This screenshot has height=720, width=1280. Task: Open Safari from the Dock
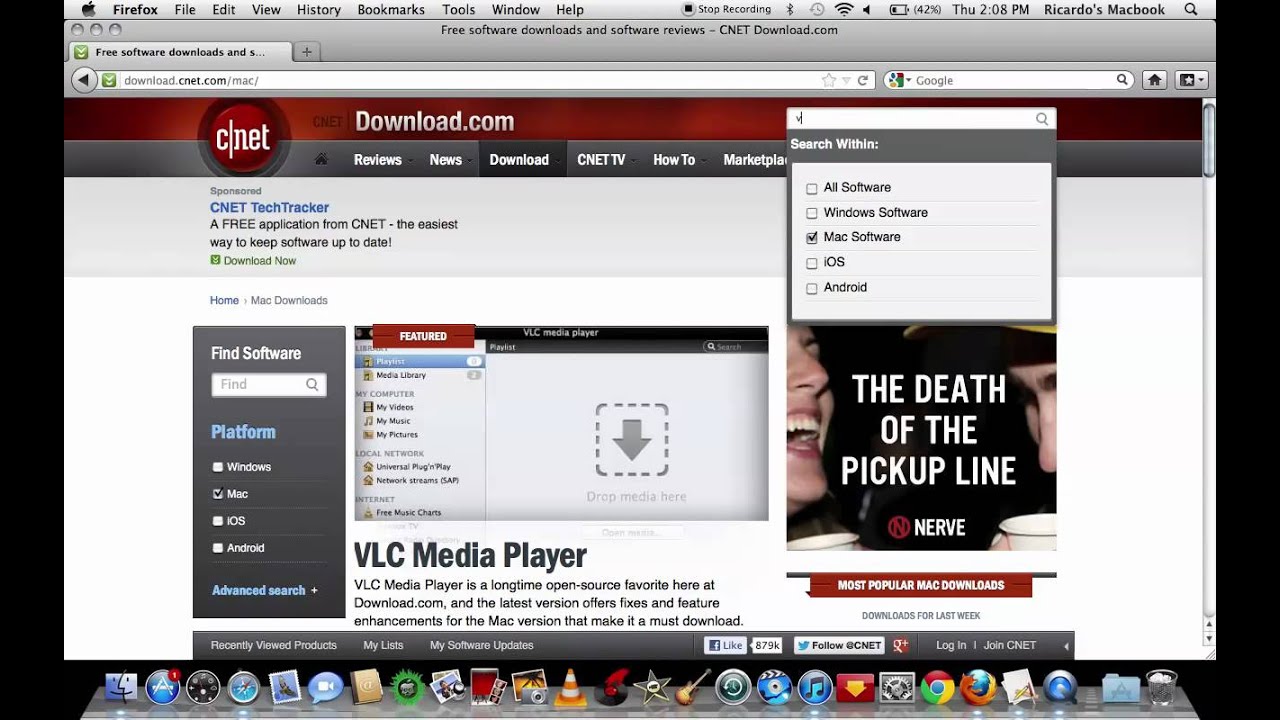(x=244, y=688)
